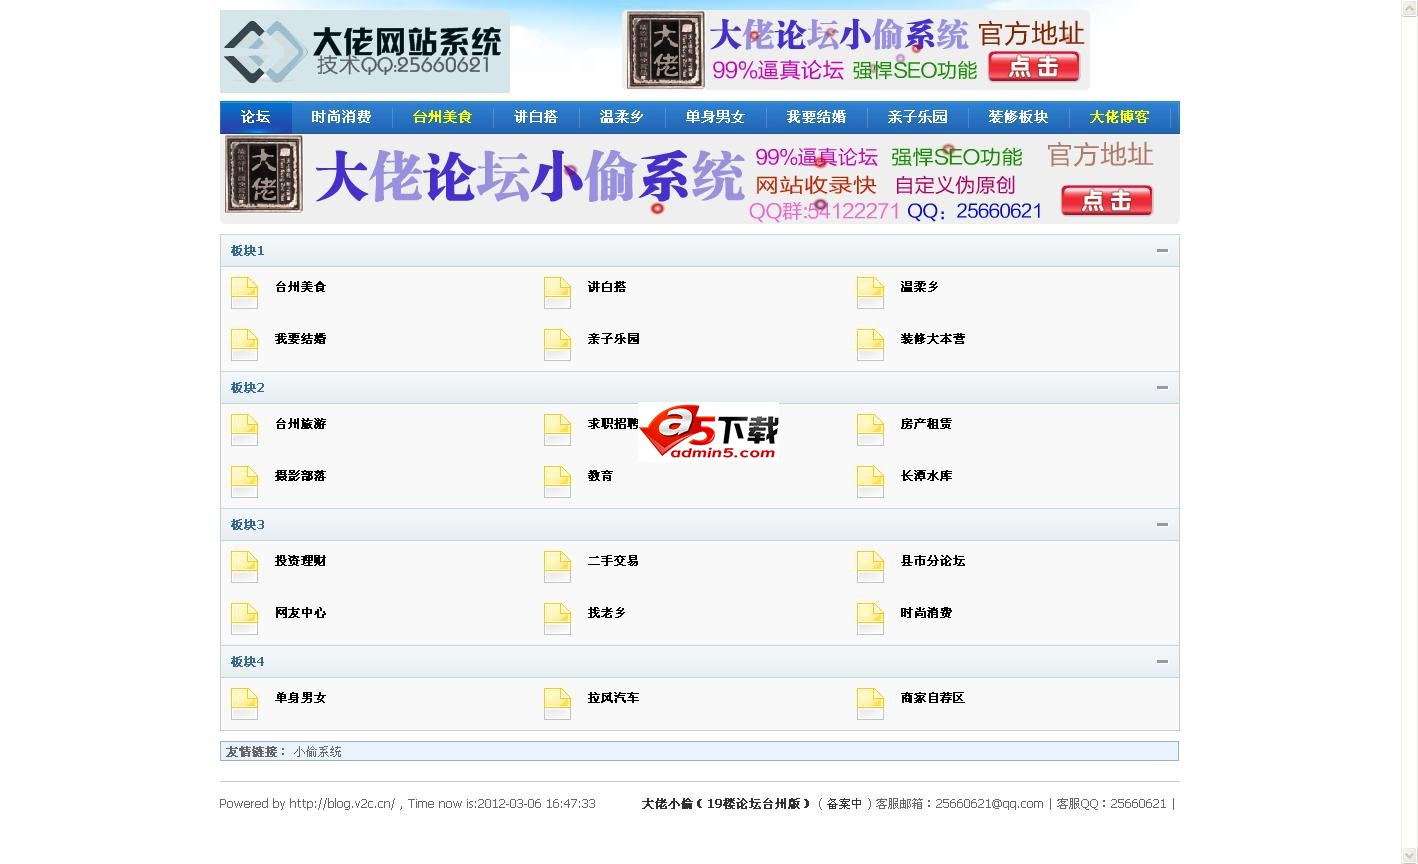The image size is (1418, 864).
Task: Click the folder icon beside 温柔乡
Action: coord(870,292)
